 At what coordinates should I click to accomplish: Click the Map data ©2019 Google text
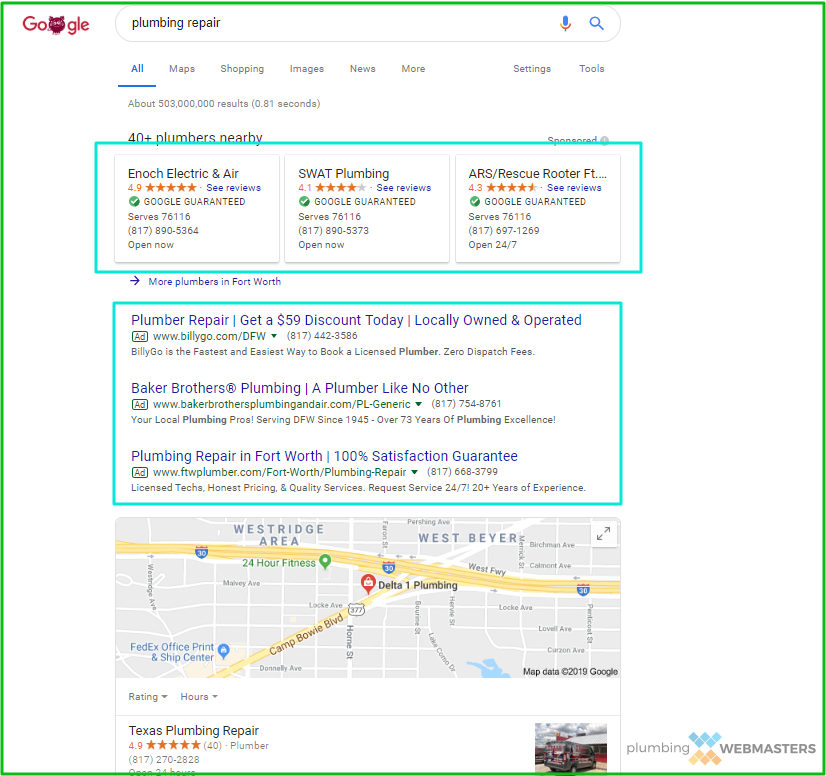click(x=570, y=671)
